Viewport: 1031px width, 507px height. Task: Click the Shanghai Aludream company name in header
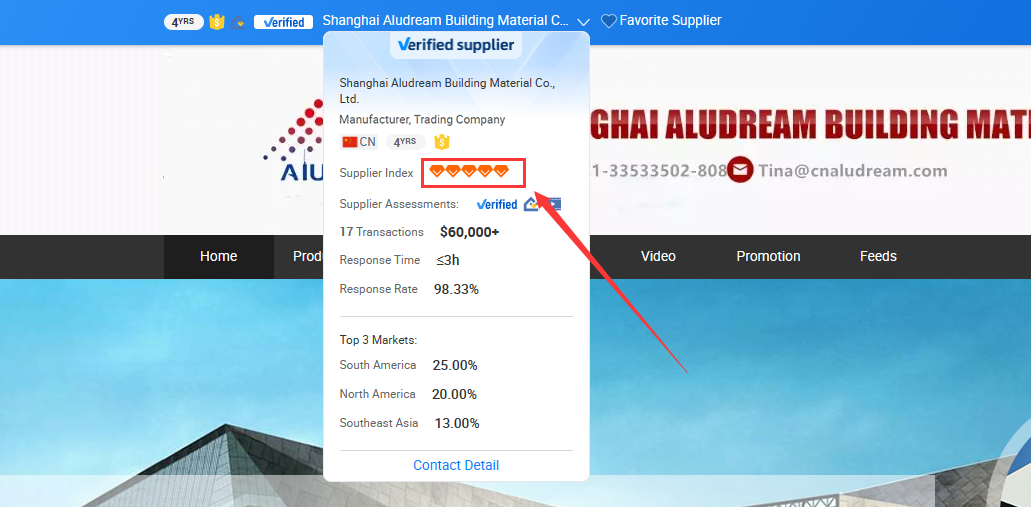(445, 20)
